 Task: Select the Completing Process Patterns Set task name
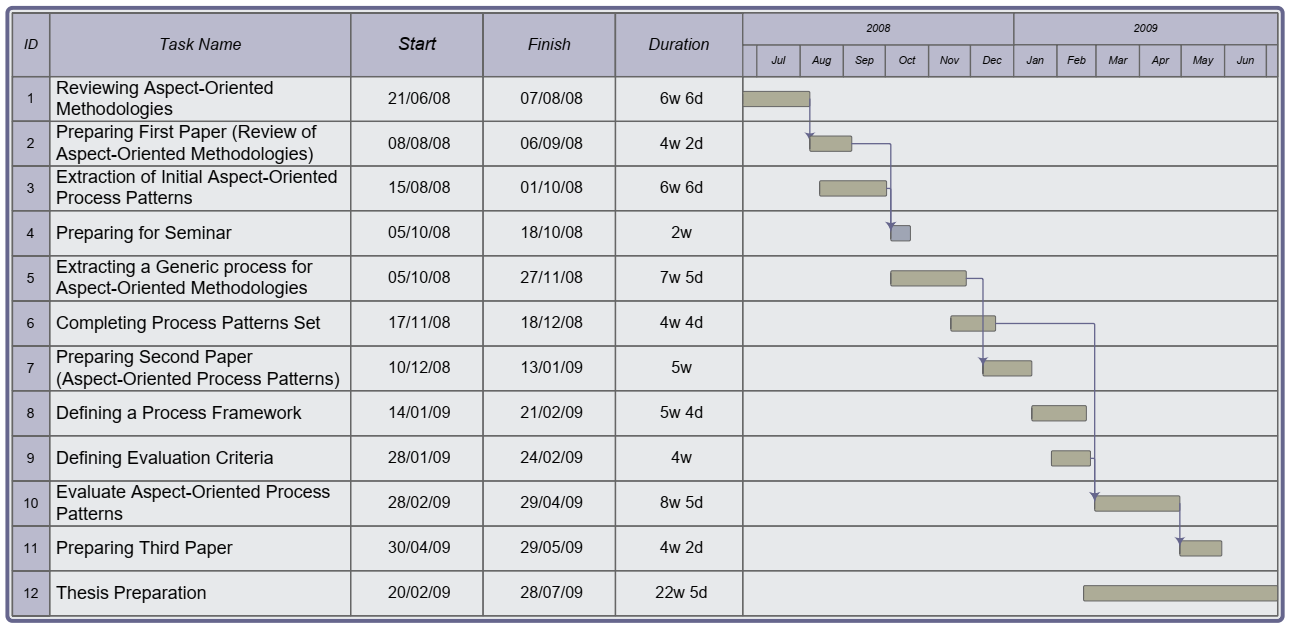tap(188, 323)
